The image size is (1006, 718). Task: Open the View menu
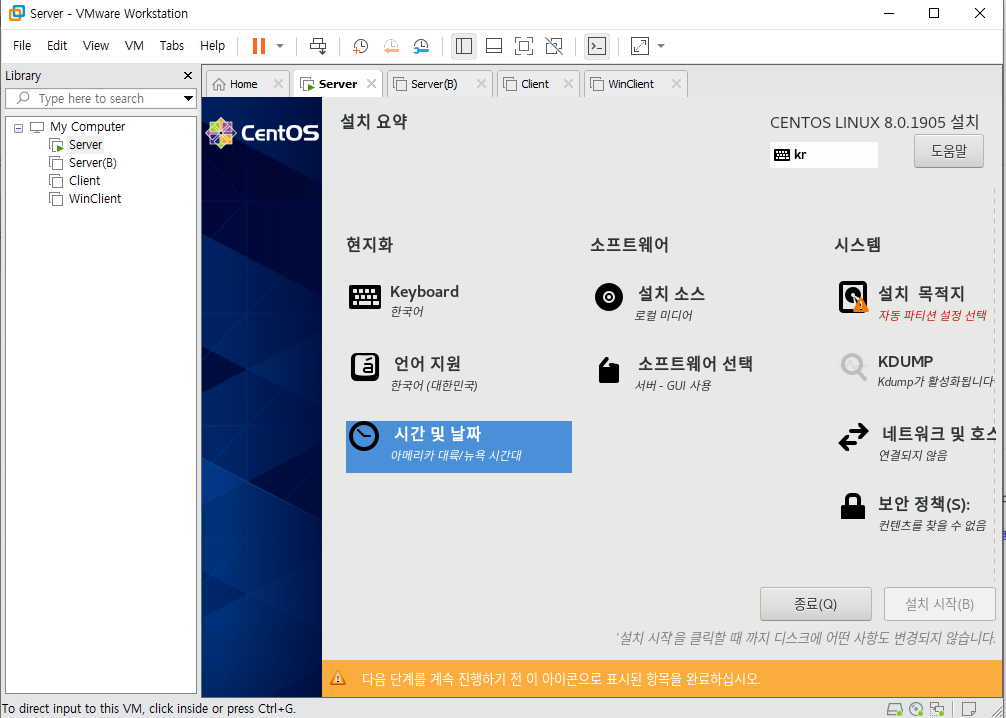(96, 46)
